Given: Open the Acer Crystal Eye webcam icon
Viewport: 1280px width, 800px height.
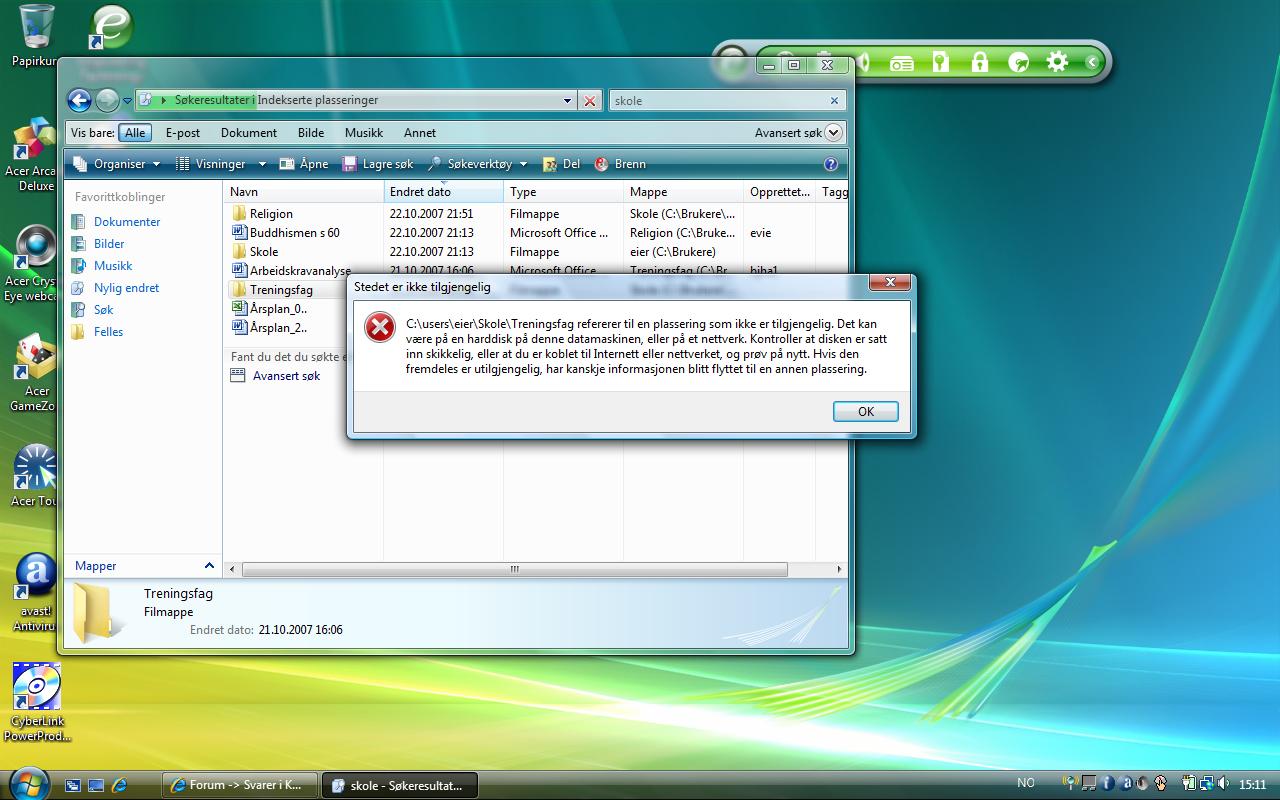Looking at the screenshot, I should point(33,265).
